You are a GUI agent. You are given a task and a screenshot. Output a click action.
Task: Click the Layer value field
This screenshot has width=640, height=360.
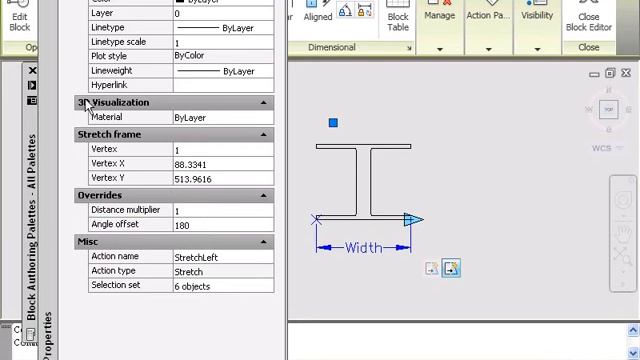click(223, 13)
